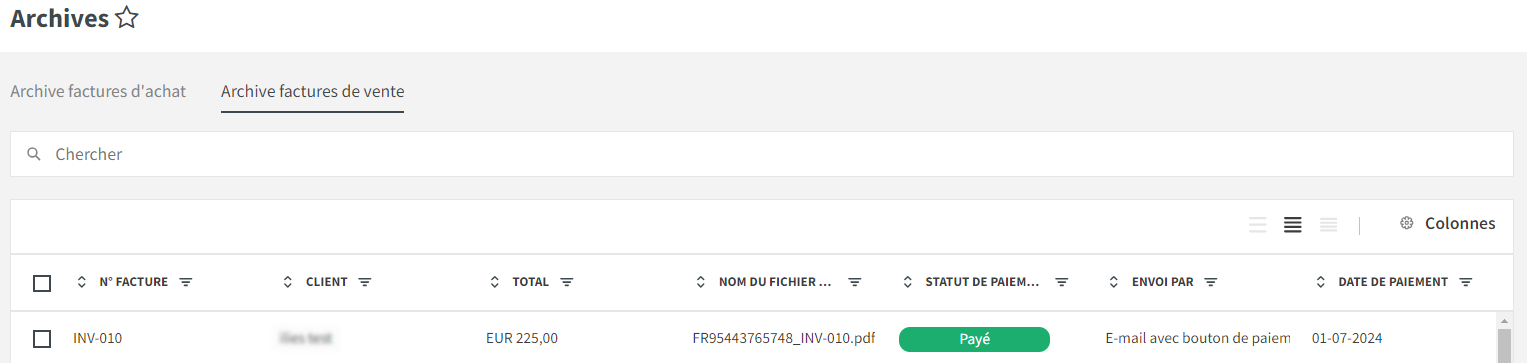Open the Colonnes settings

pyautogui.click(x=1447, y=223)
